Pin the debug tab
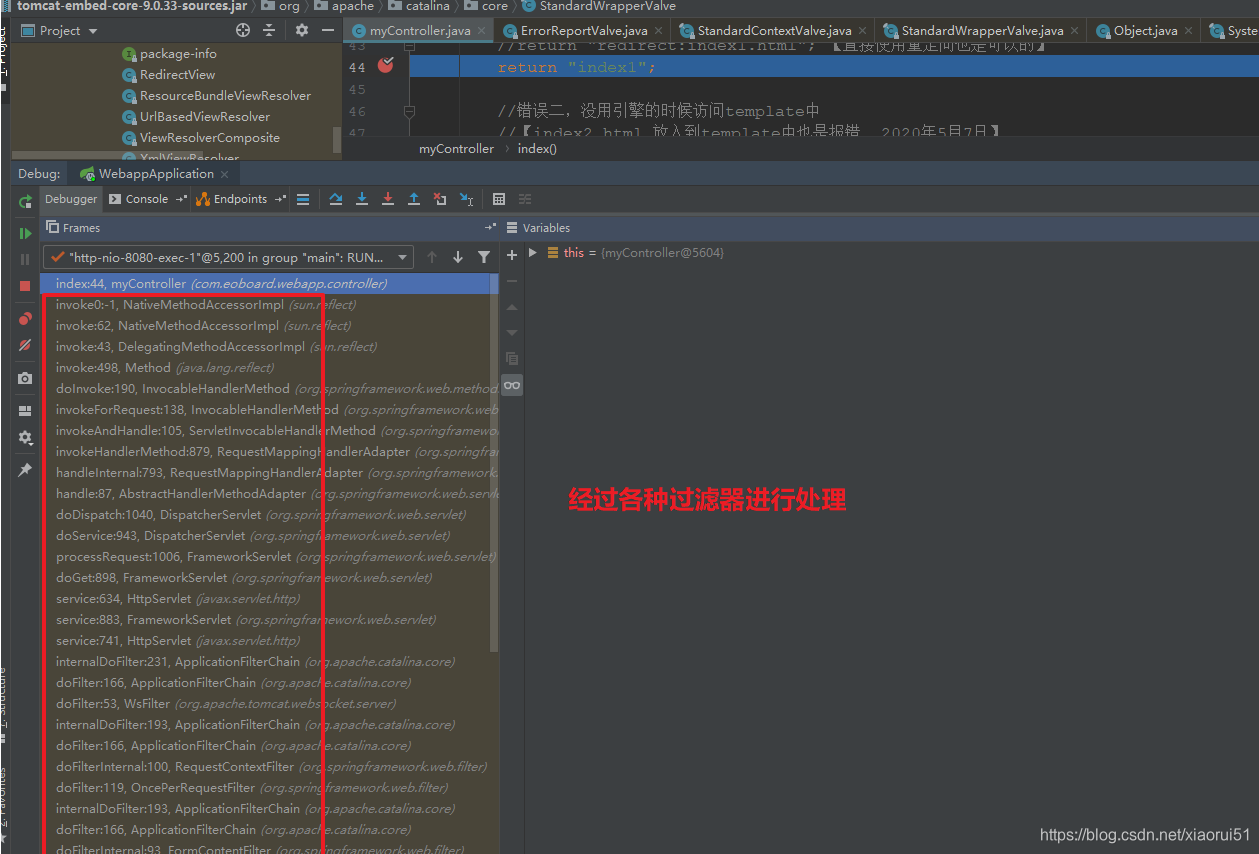 click(25, 469)
